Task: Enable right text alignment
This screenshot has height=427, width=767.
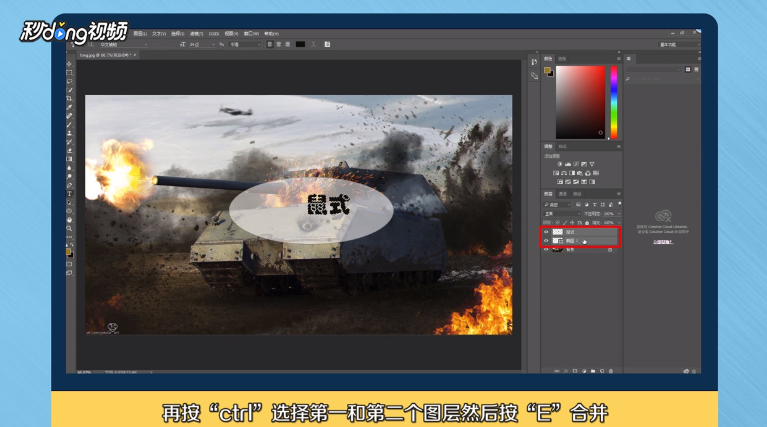Action: [x=288, y=45]
